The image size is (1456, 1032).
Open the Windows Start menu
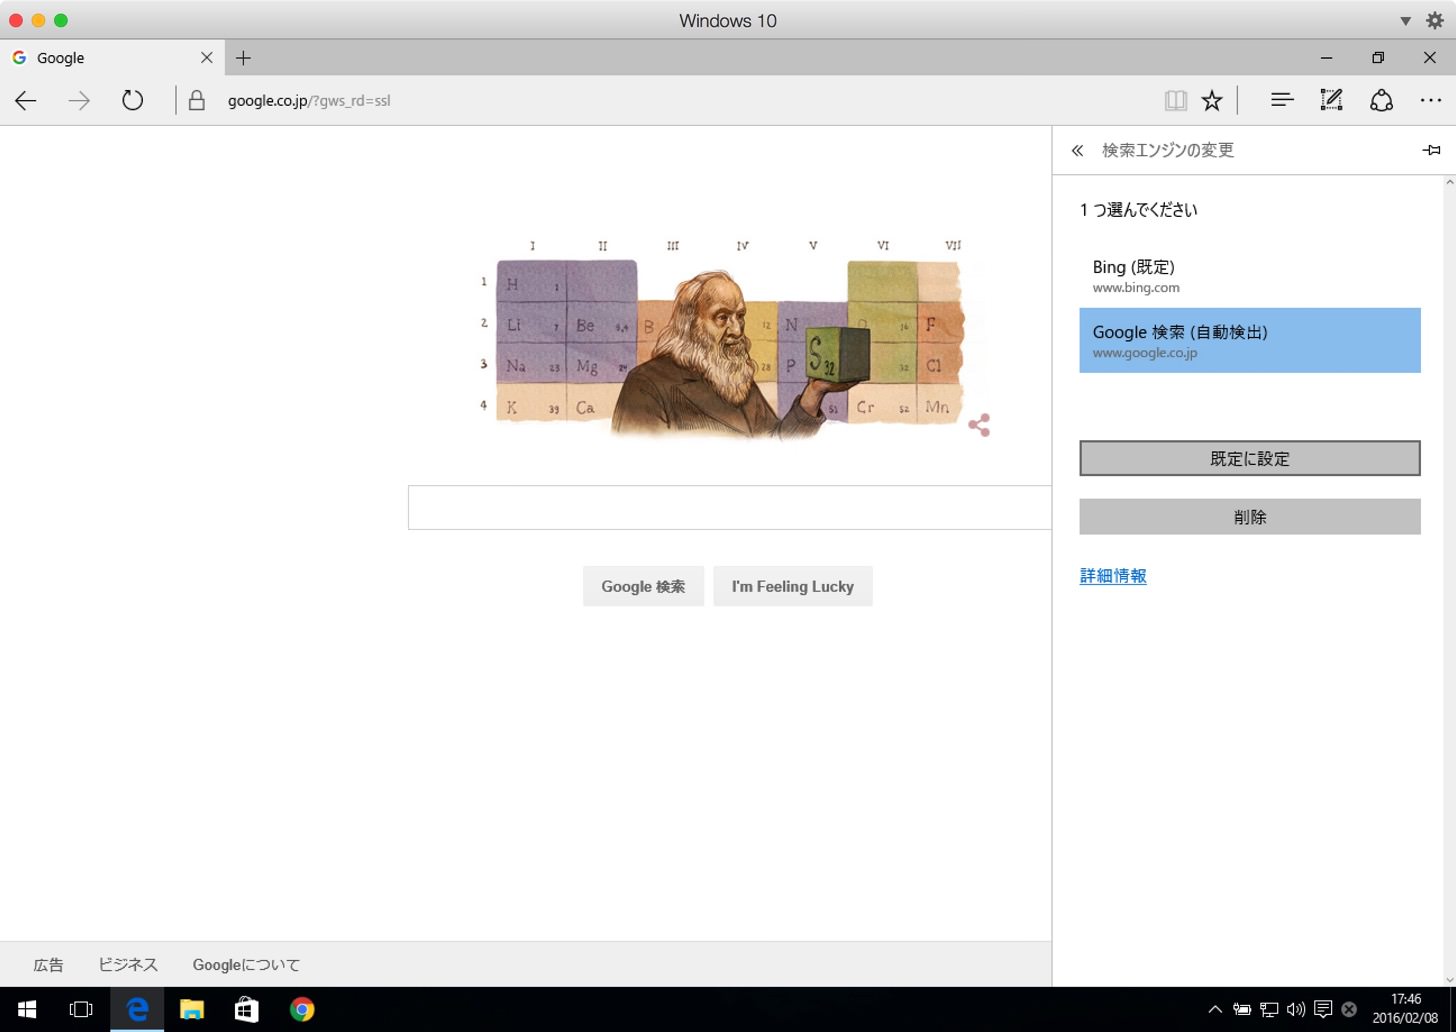27,1009
